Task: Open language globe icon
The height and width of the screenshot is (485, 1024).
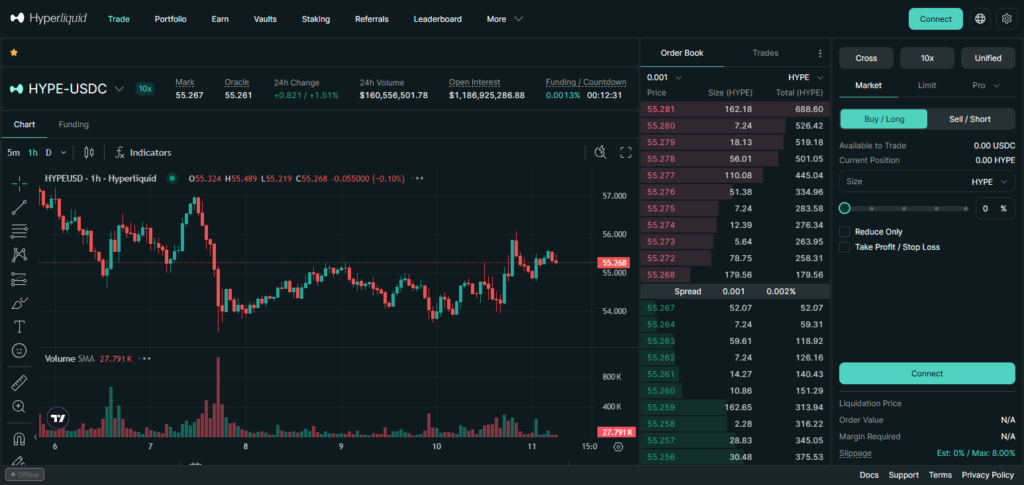Action: point(980,19)
